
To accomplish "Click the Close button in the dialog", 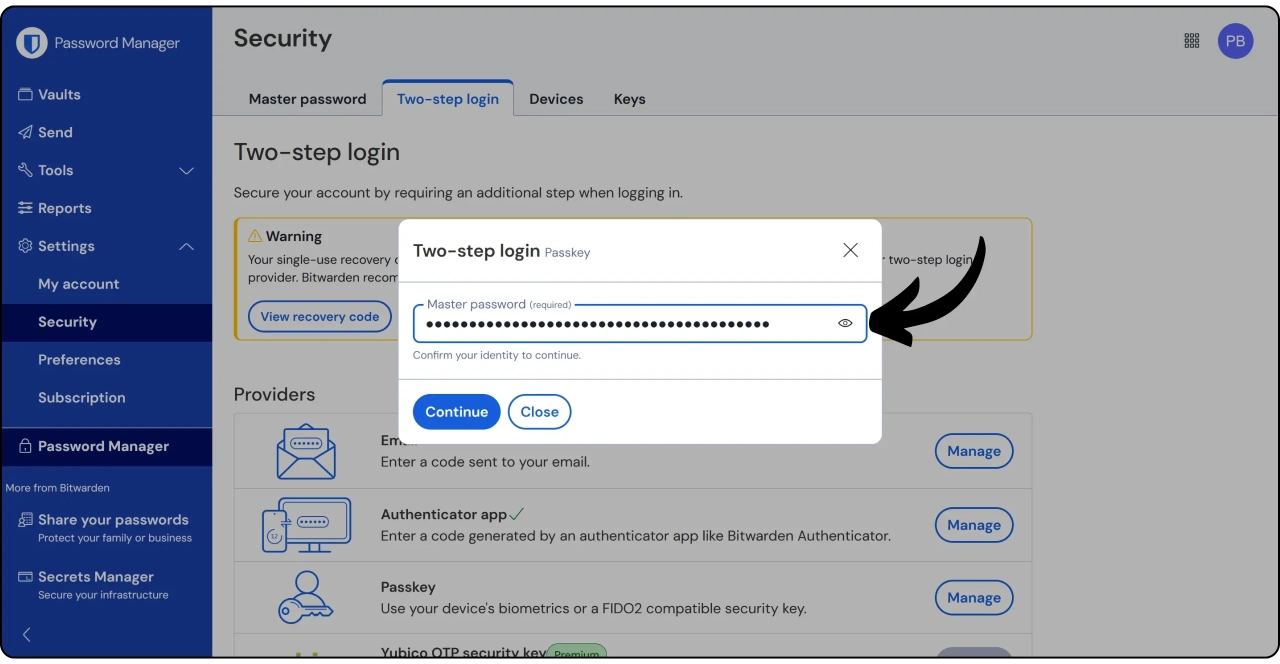I will coord(539,412).
